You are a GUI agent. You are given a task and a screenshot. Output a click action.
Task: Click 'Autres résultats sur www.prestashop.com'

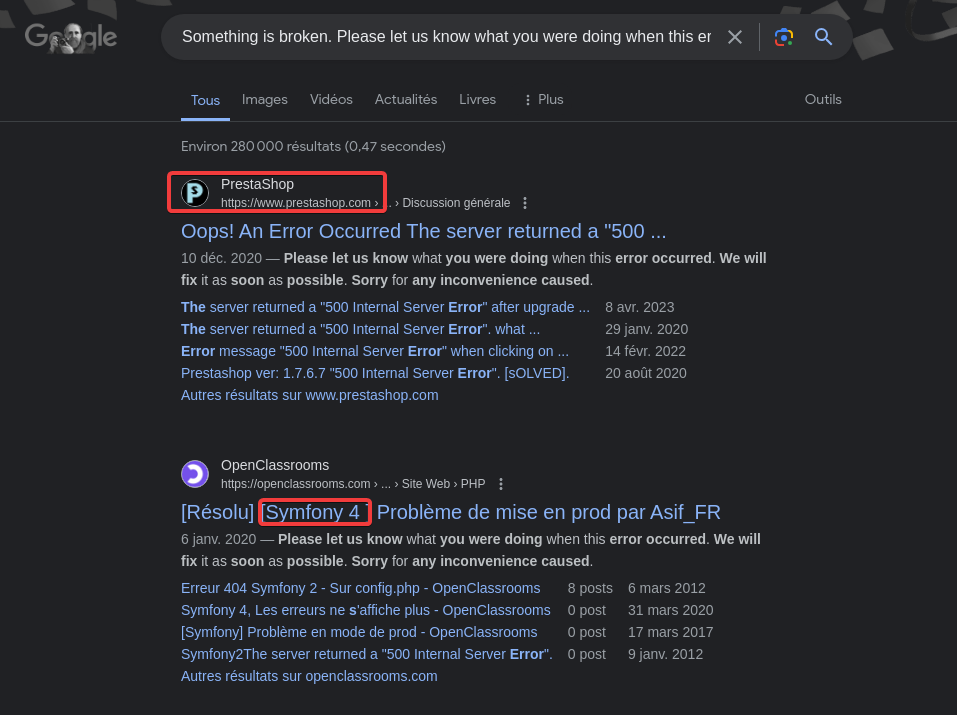point(309,395)
